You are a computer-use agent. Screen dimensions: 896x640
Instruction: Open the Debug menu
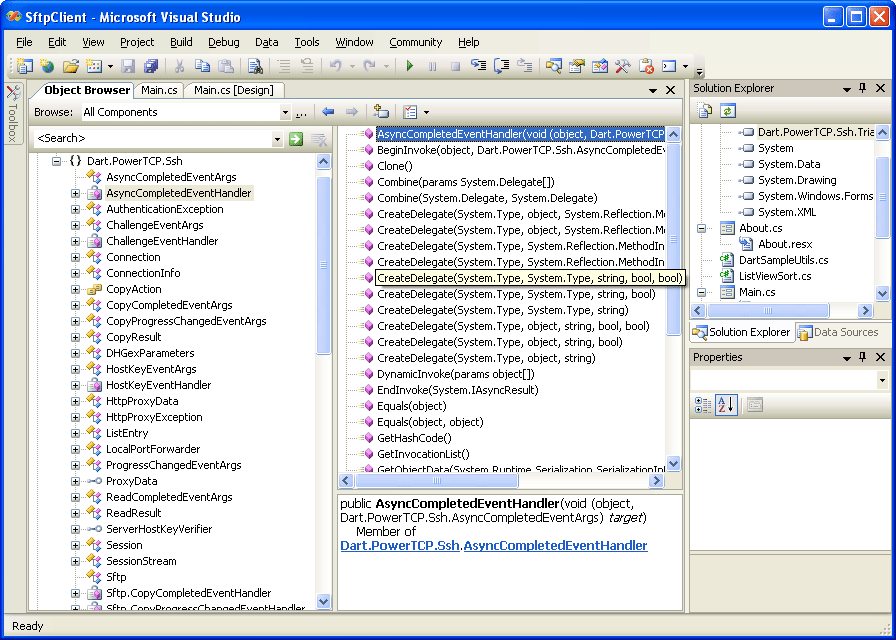(x=223, y=42)
